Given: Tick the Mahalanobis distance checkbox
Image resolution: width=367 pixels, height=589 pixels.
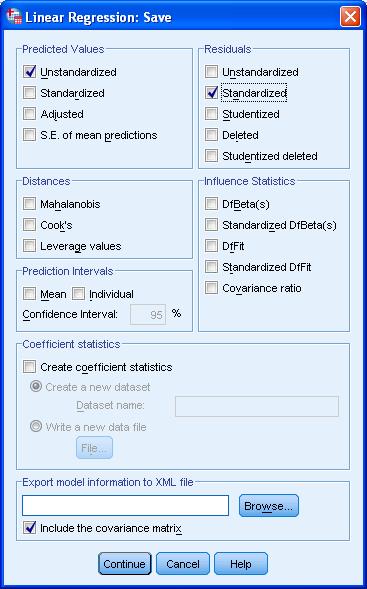Looking at the screenshot, I should pyautogui.click(x=29, y=204).
